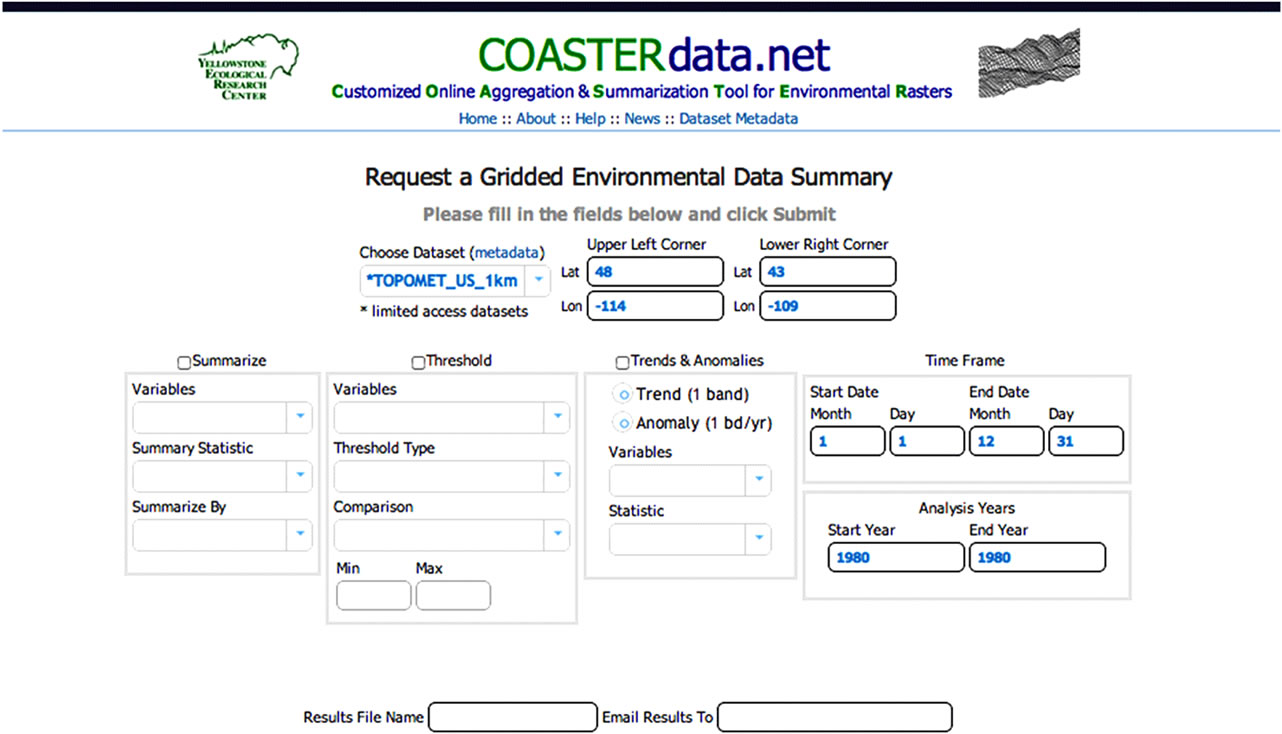
Task: Open the News link
Action: (642, 118)
